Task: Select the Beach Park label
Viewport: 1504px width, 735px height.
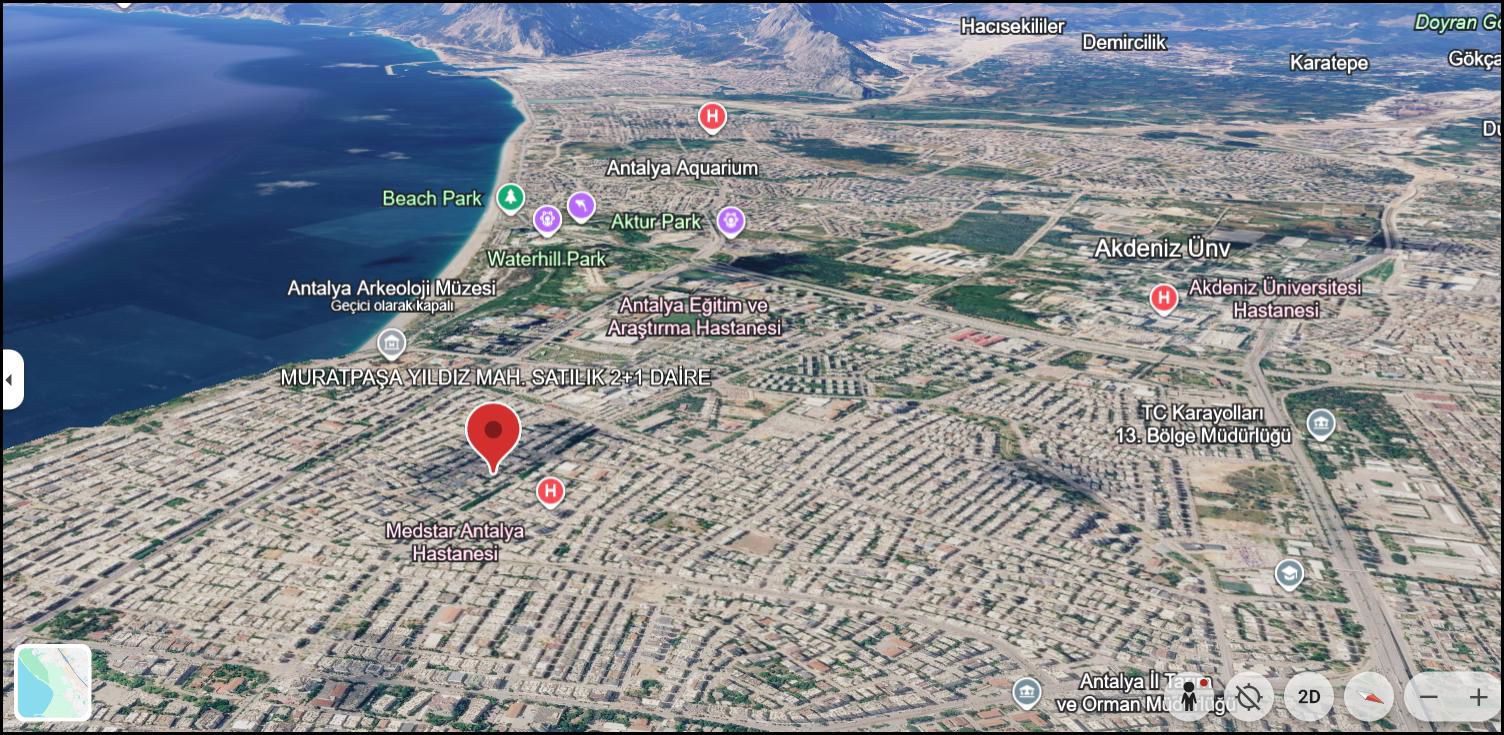Action: tap(432, 199)
